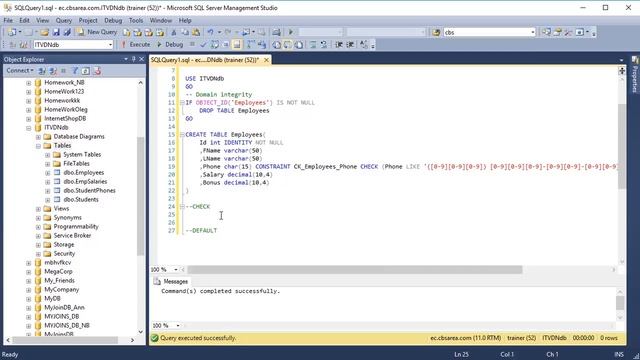Select the InternetShopDB database
Screen dimensions: 640x360
coord(65,118)
